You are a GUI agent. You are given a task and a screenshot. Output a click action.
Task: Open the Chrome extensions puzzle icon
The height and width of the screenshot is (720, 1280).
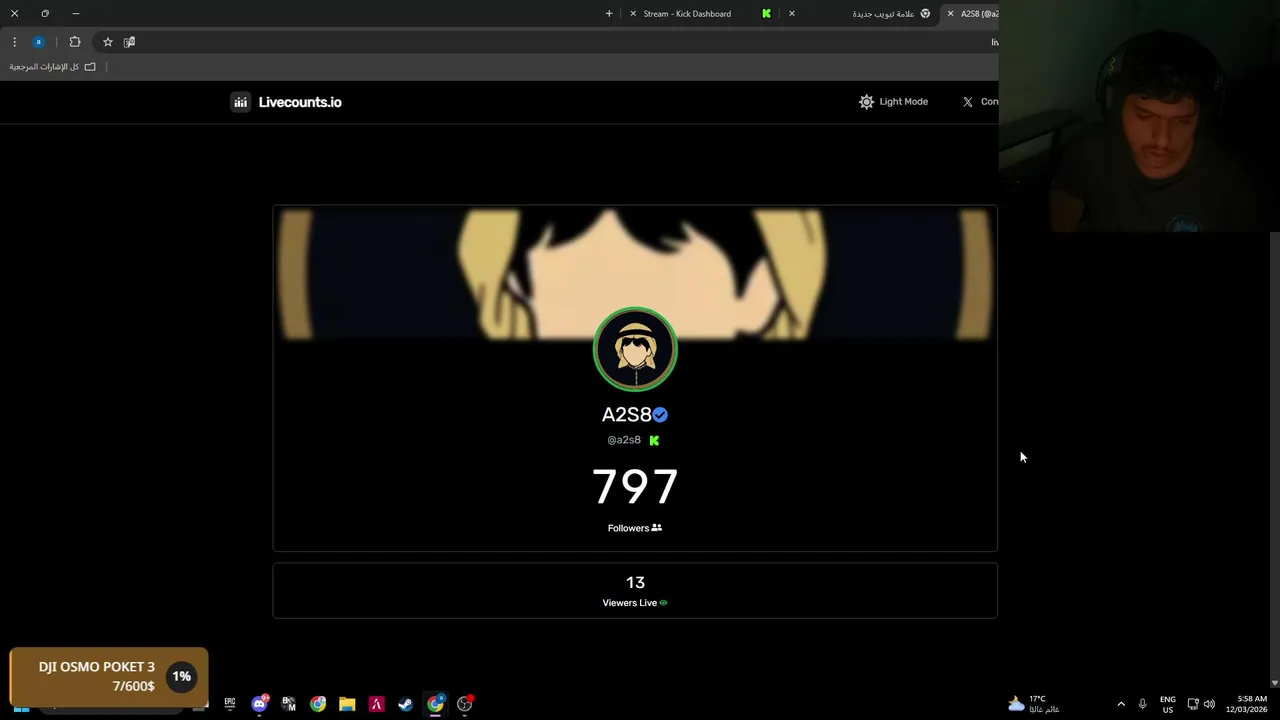pos(75,42)
